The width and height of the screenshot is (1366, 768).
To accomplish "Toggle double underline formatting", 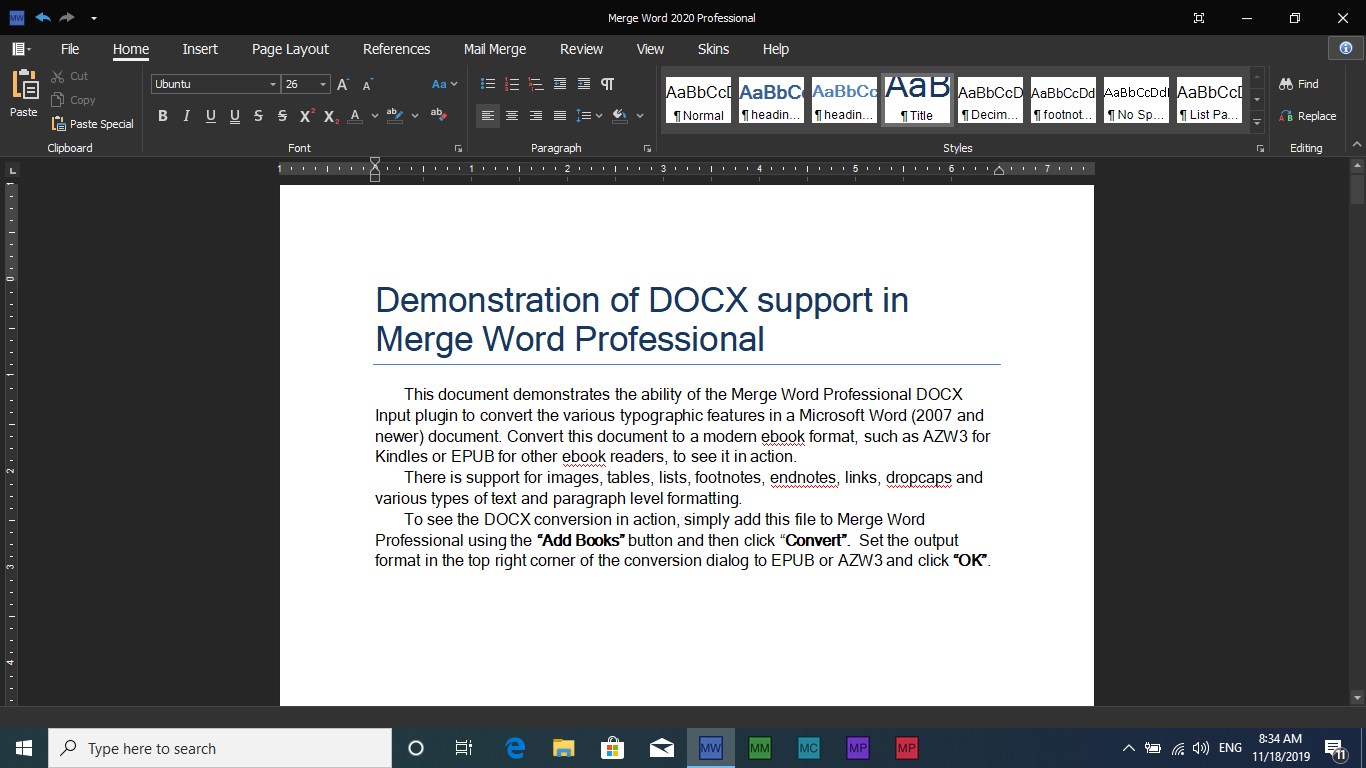I will [x=235, y=116].
